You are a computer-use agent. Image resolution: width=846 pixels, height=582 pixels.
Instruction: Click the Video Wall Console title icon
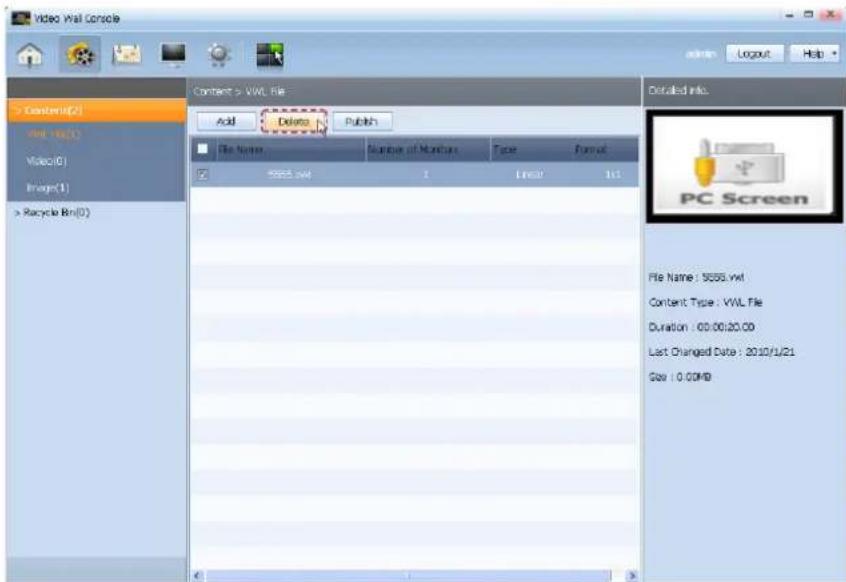21,18
